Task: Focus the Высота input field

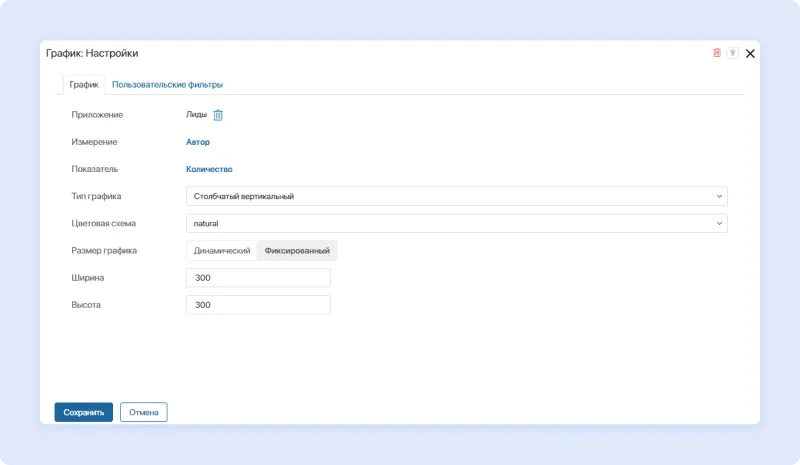Action: (x=258, y=305)
